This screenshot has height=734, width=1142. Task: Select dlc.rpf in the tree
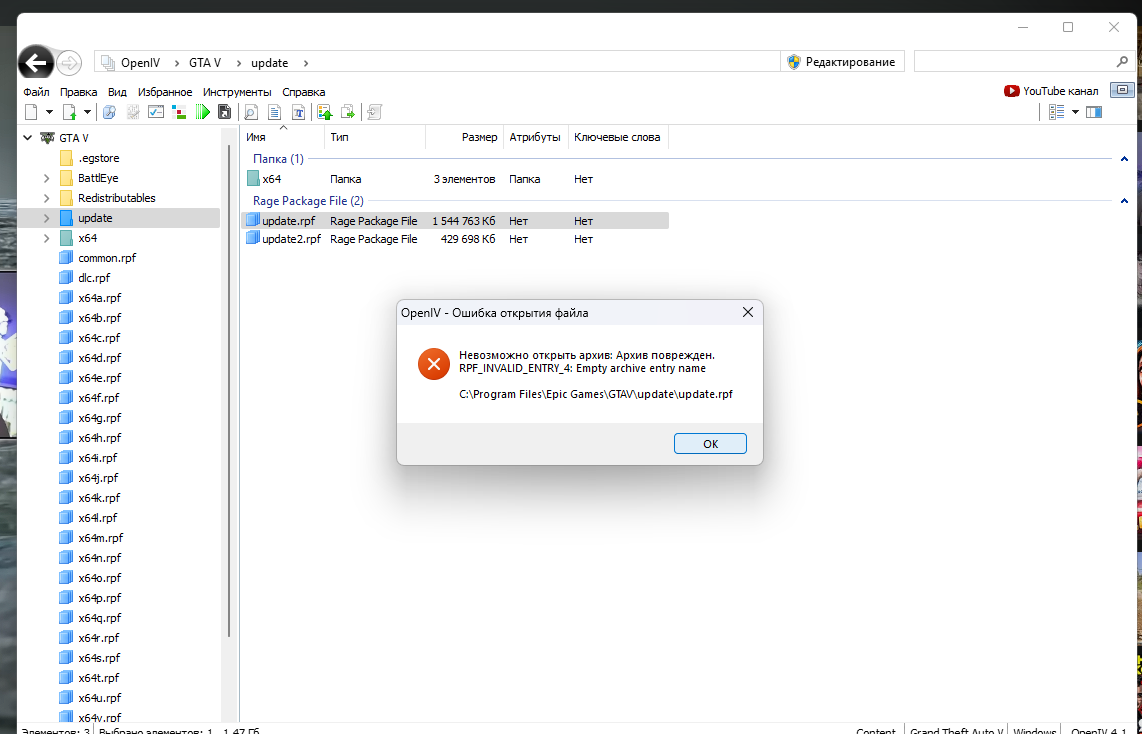pos(95,277)
